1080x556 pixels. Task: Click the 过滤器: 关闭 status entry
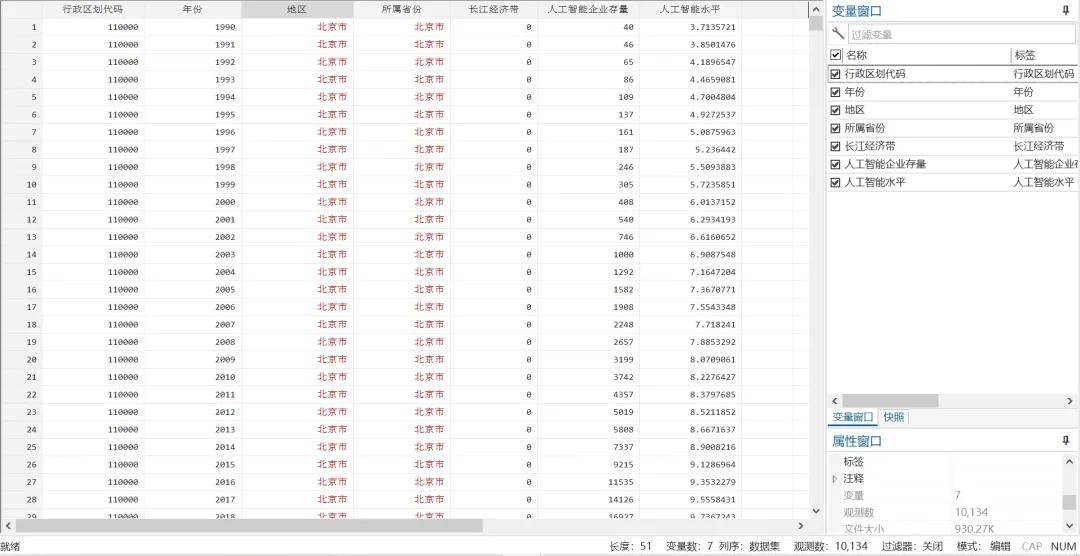[912, 546]
